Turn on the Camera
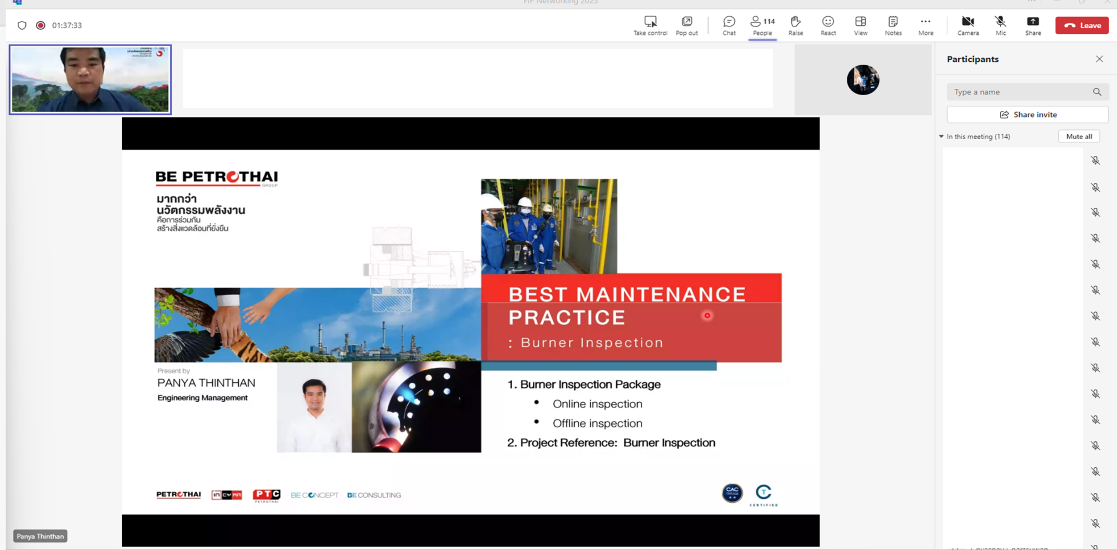Screen dimensions: 1117x550 click(x=967, y=26)
